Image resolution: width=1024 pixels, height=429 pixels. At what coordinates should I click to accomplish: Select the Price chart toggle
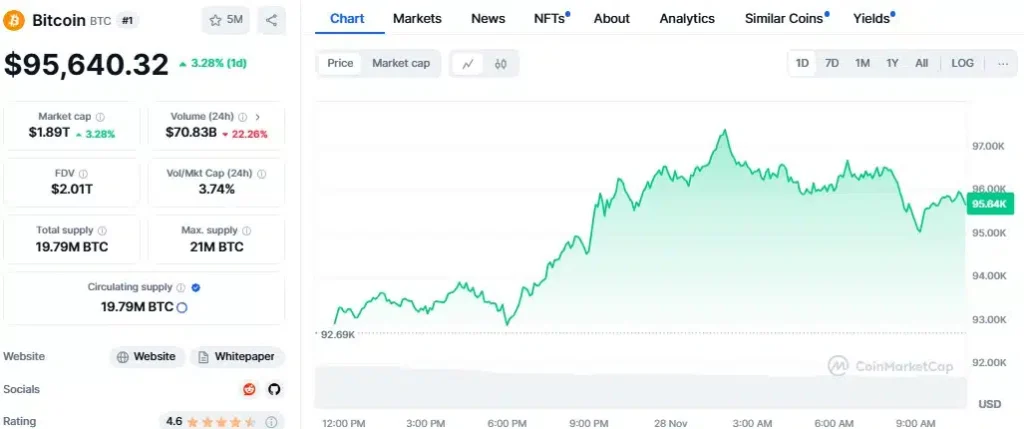click(340, 63)
